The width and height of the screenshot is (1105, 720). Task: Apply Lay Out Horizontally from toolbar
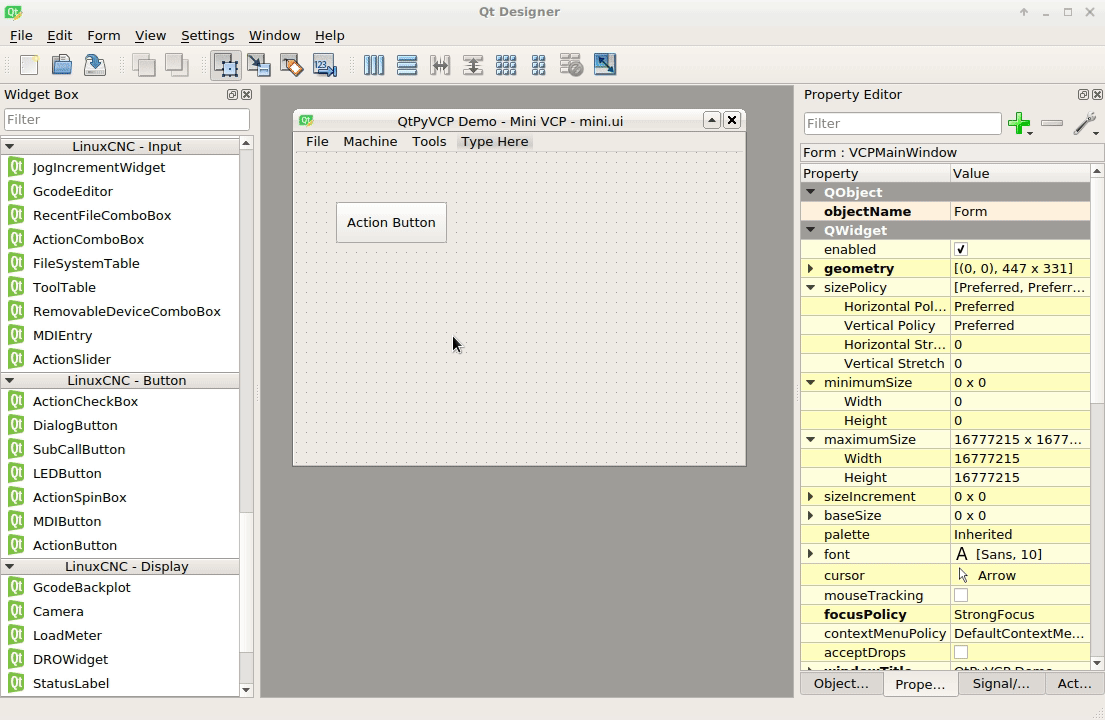coord(374,66)
